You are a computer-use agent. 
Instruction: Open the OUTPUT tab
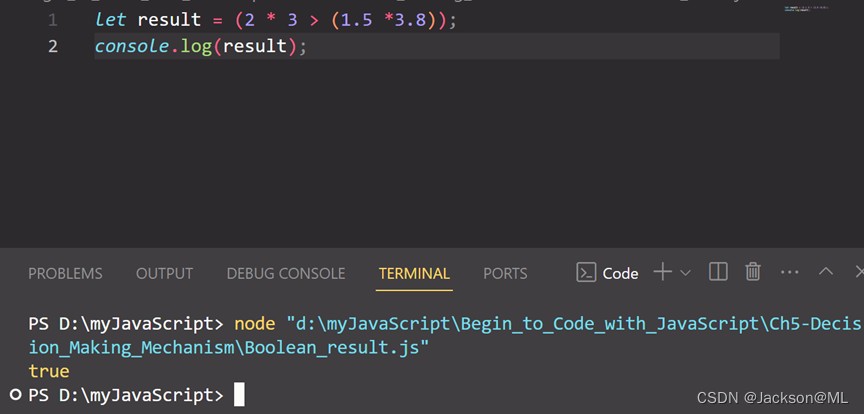pos(164,273)
